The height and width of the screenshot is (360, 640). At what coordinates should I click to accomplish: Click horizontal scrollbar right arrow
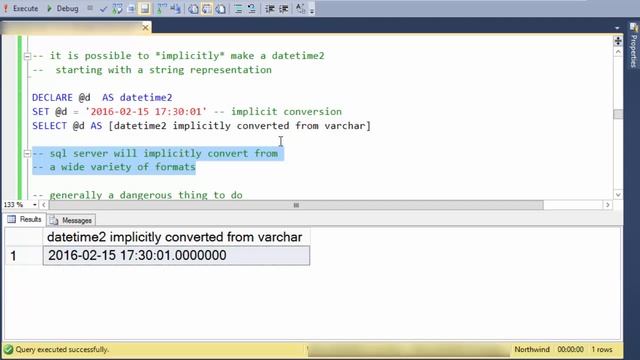pyautogui.click(x=607, y=204)
